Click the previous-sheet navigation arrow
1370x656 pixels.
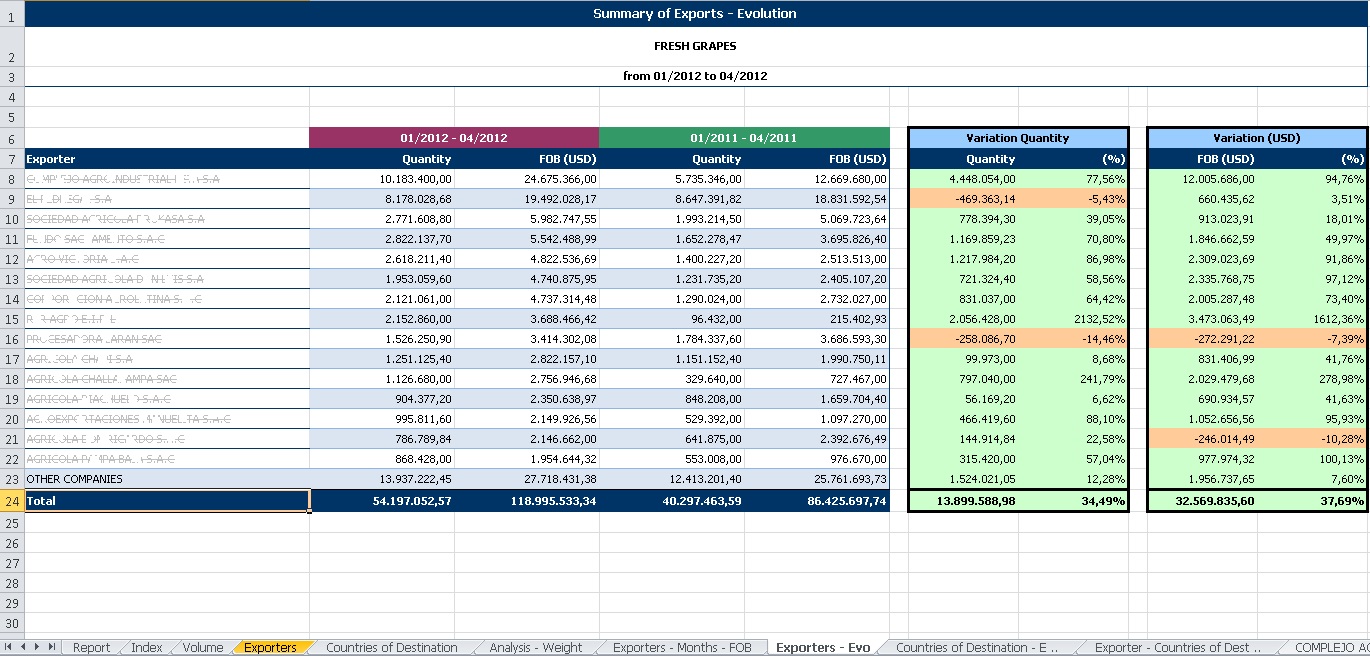[24, 647]
